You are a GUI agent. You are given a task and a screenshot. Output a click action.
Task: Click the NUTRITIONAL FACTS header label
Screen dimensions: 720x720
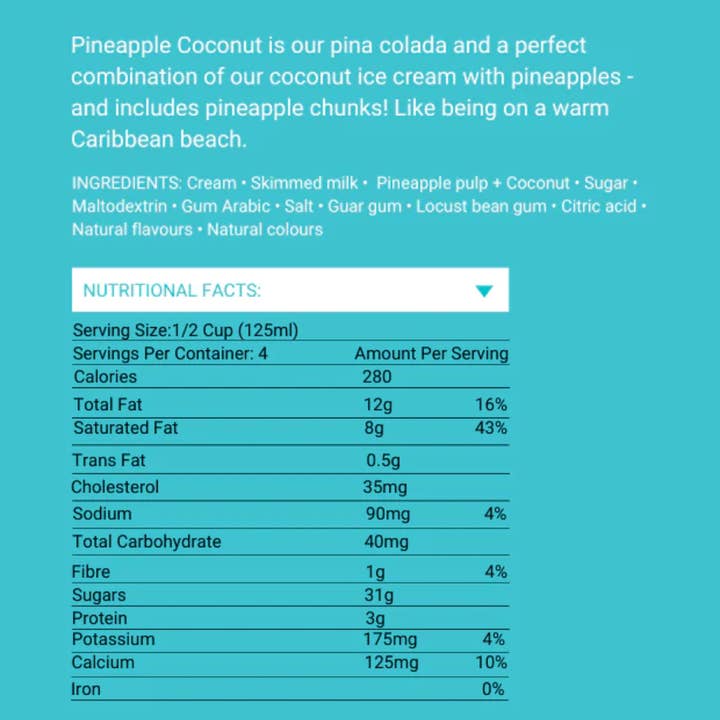click(x=172, y=291)
